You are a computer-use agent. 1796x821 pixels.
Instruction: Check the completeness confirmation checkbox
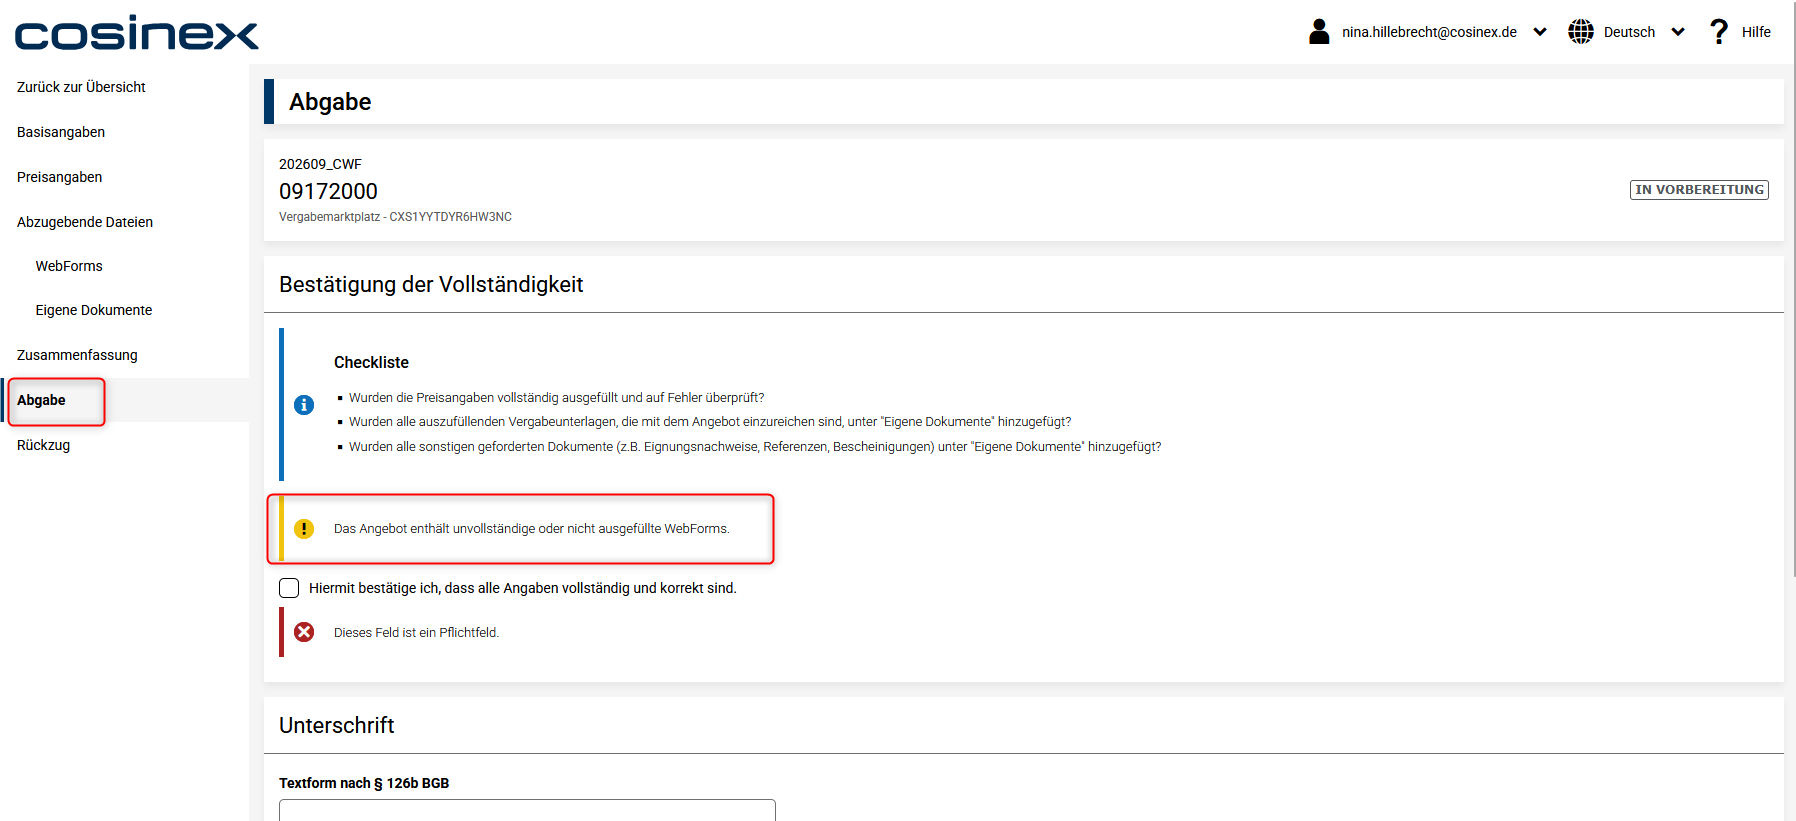tap(289, 588)
